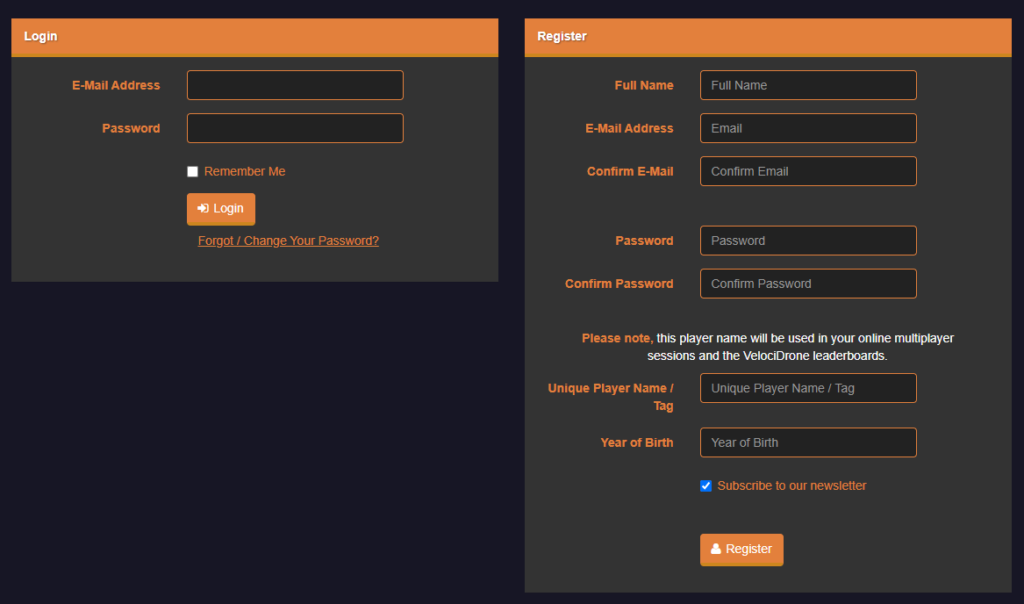Click the 'Please note,' text
The image size is (1024, 604).
click(616, 338)
